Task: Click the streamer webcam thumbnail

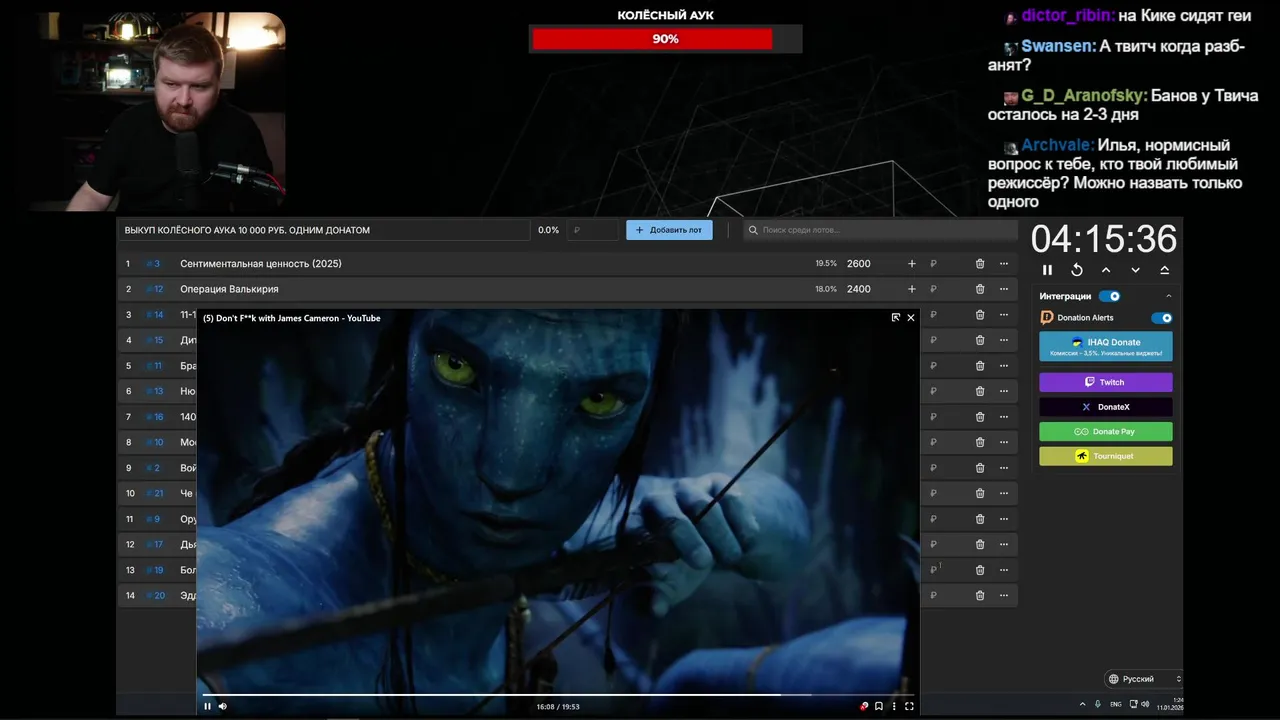Action: coord(157,112)
